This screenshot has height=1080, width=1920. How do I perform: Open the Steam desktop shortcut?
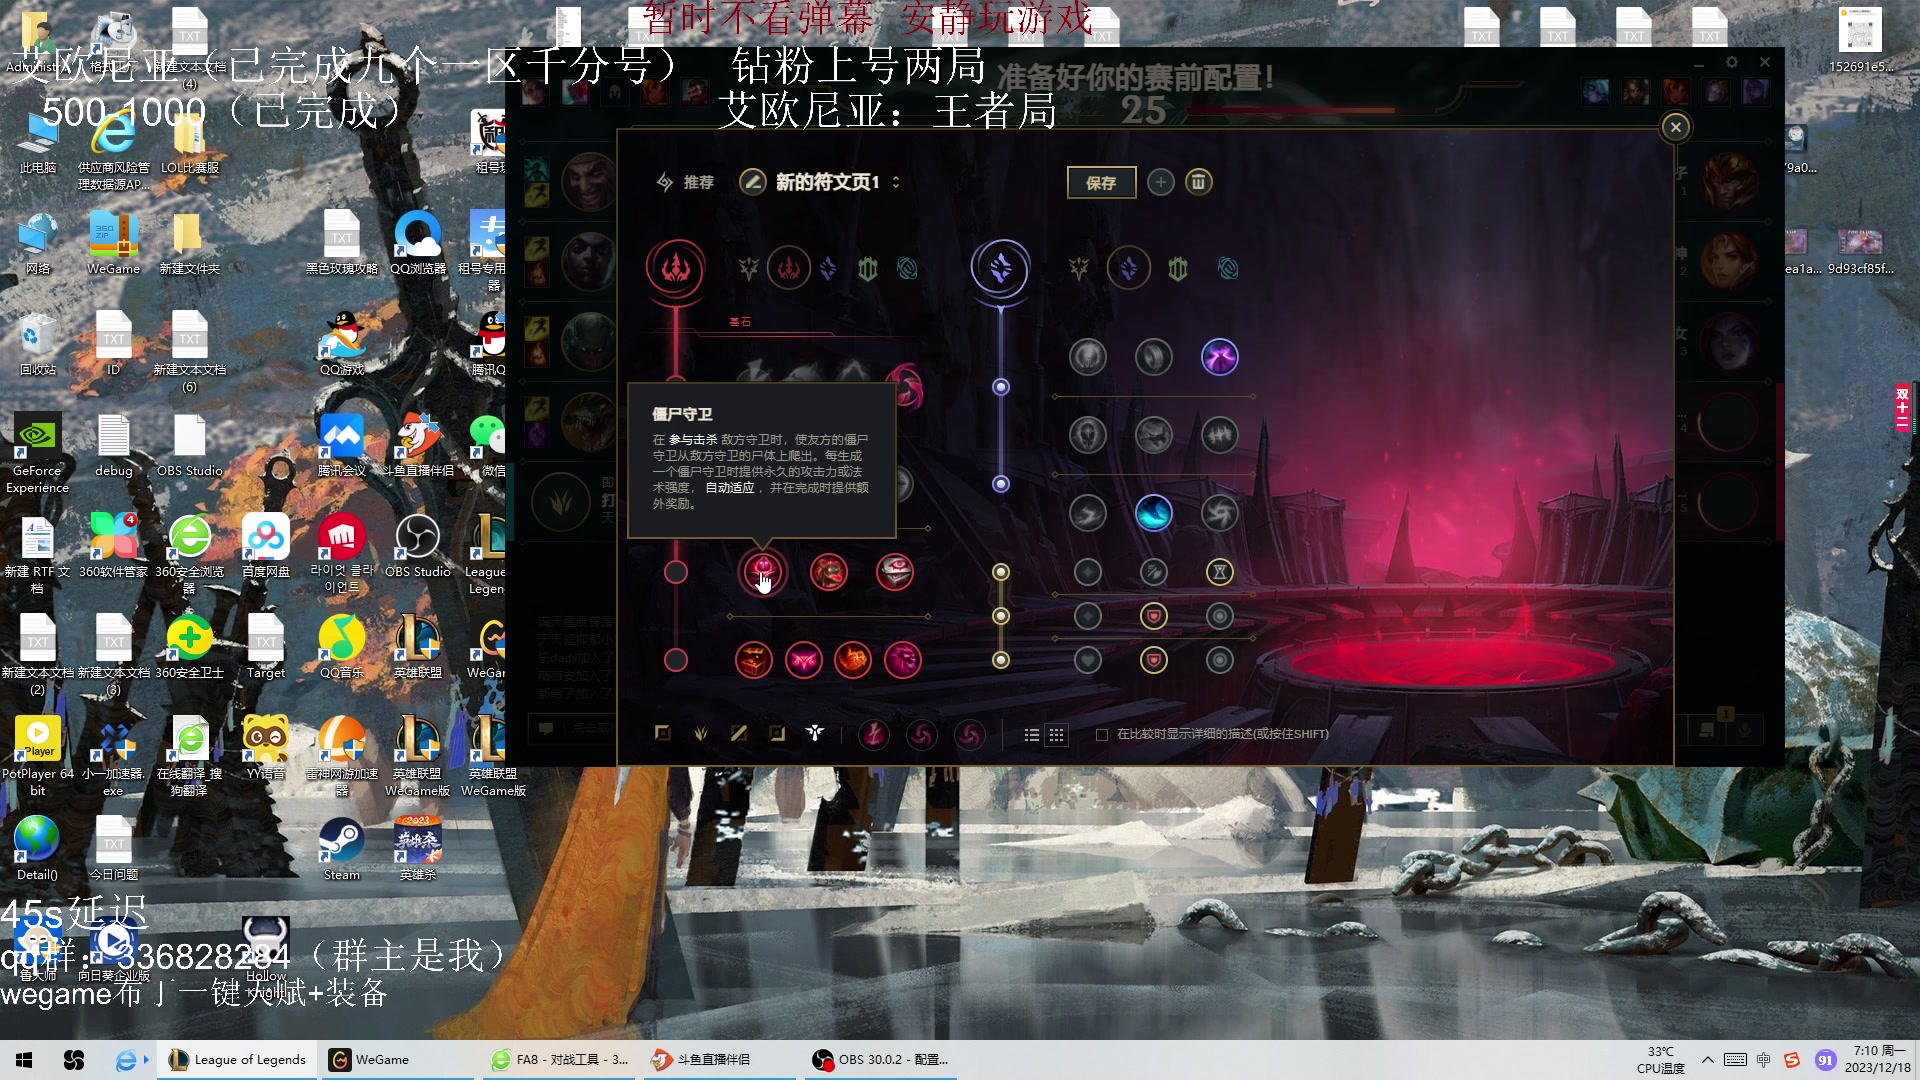point(342,849)
